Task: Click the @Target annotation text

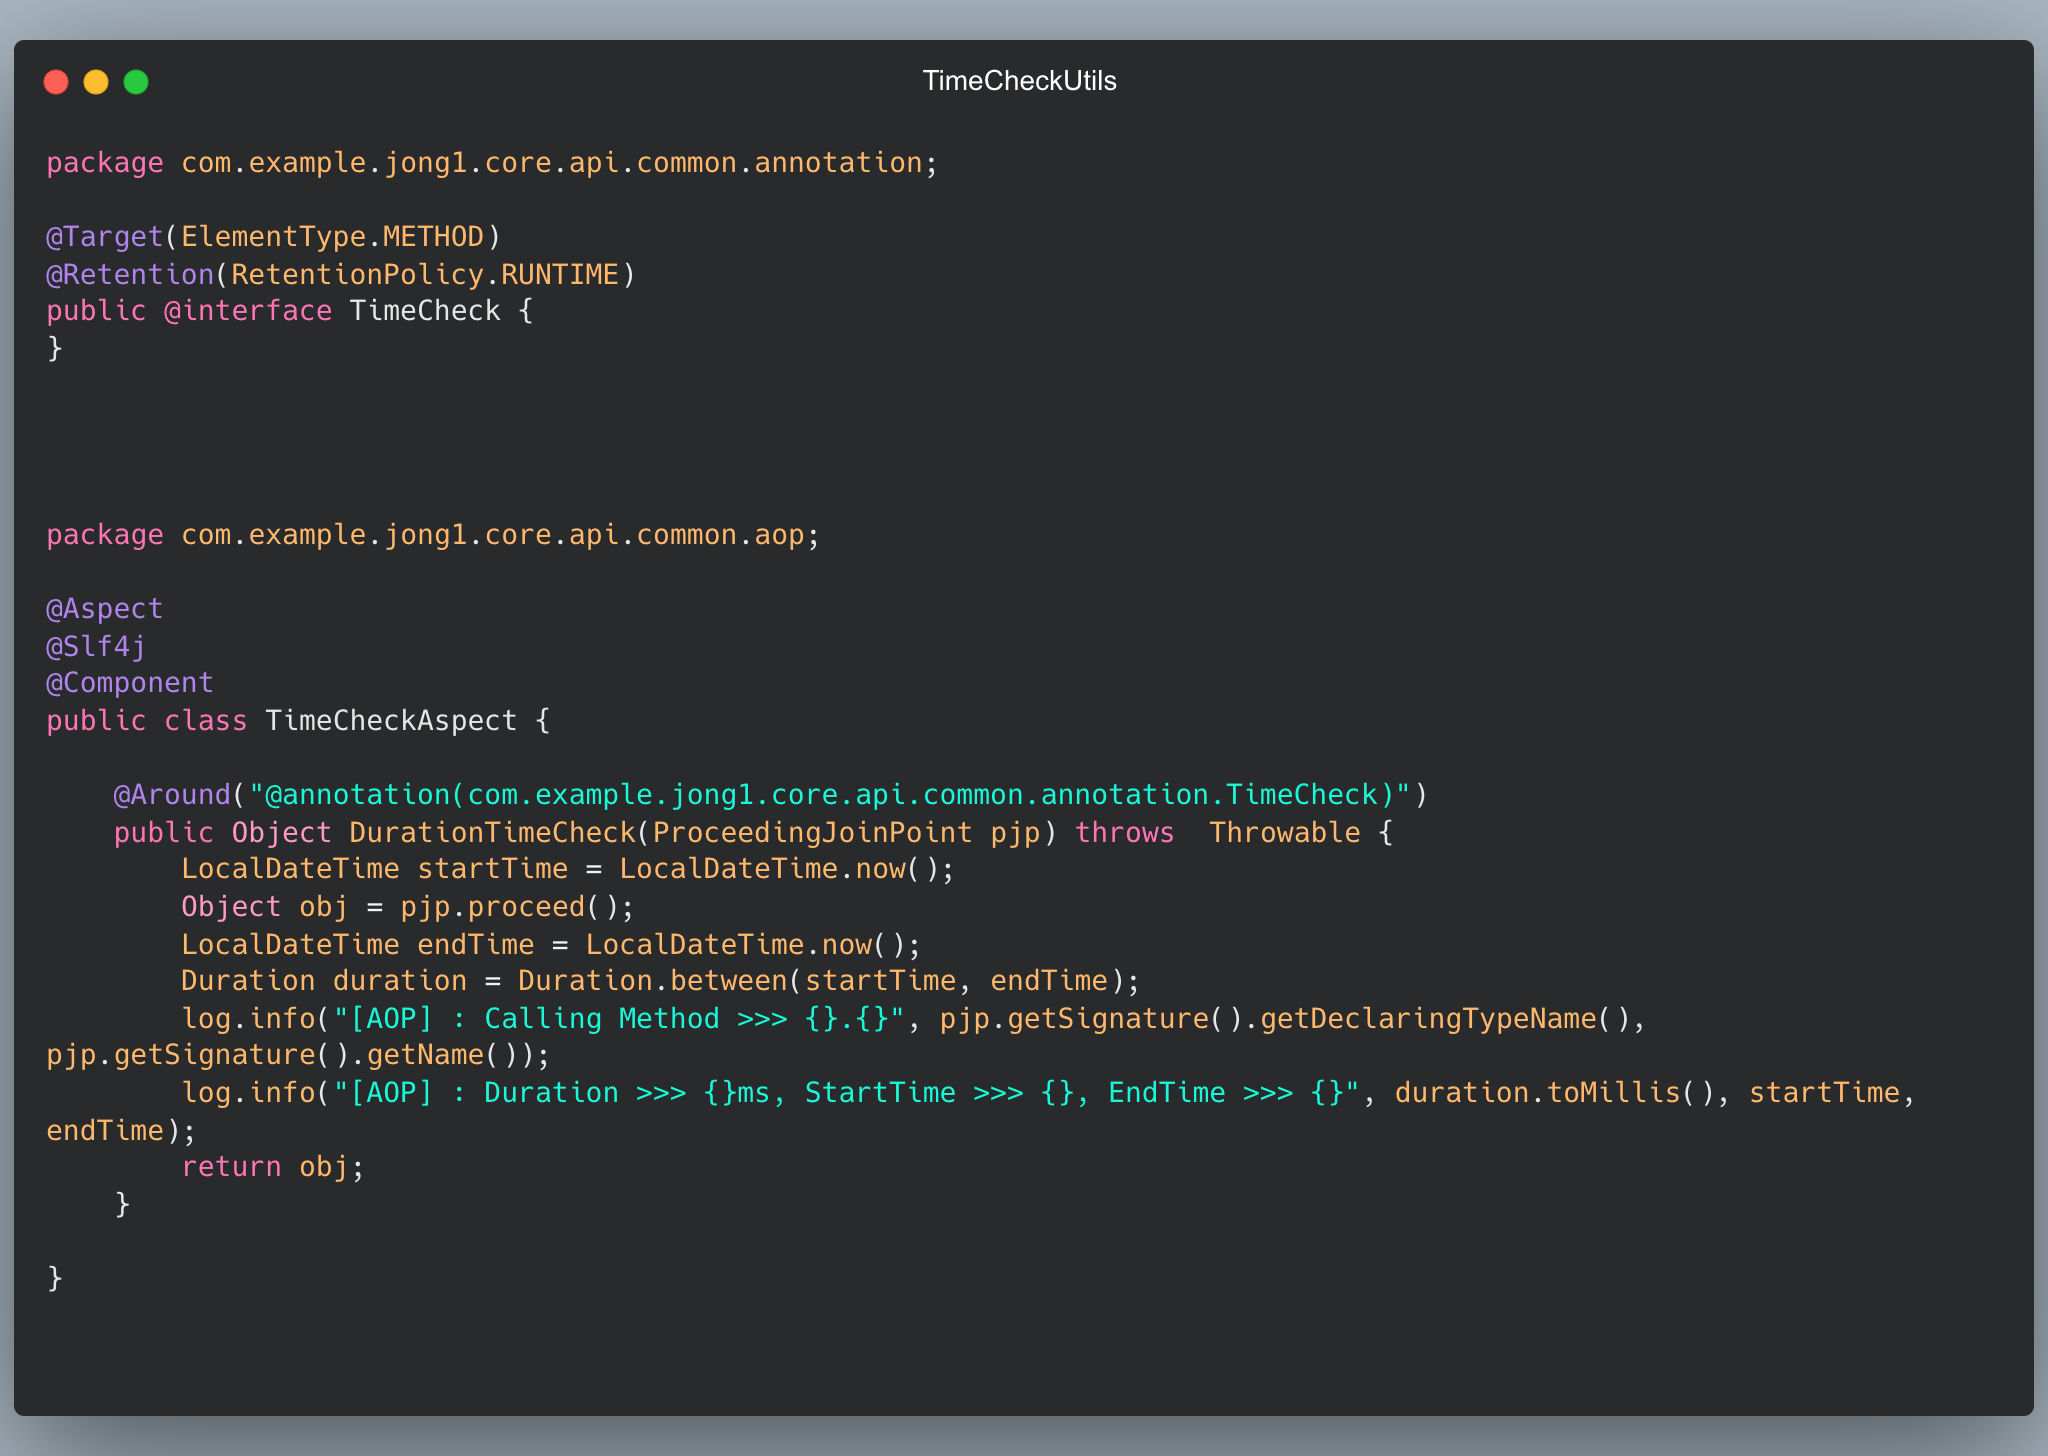Action: (x=105, y=237)
